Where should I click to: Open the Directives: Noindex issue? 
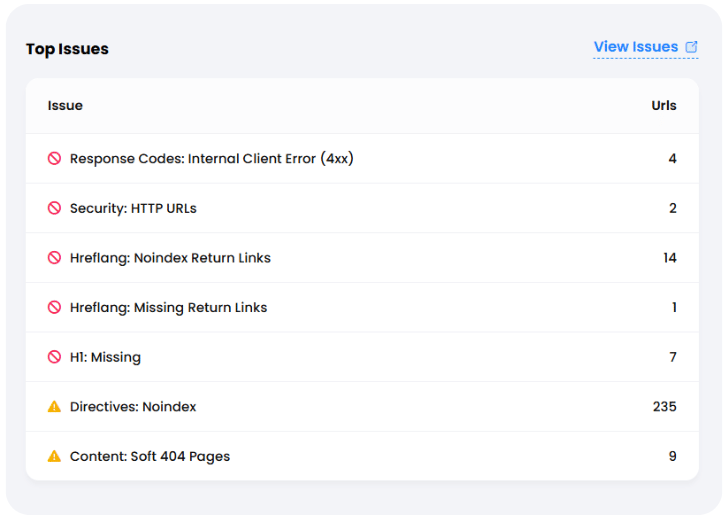pos(133,407)
